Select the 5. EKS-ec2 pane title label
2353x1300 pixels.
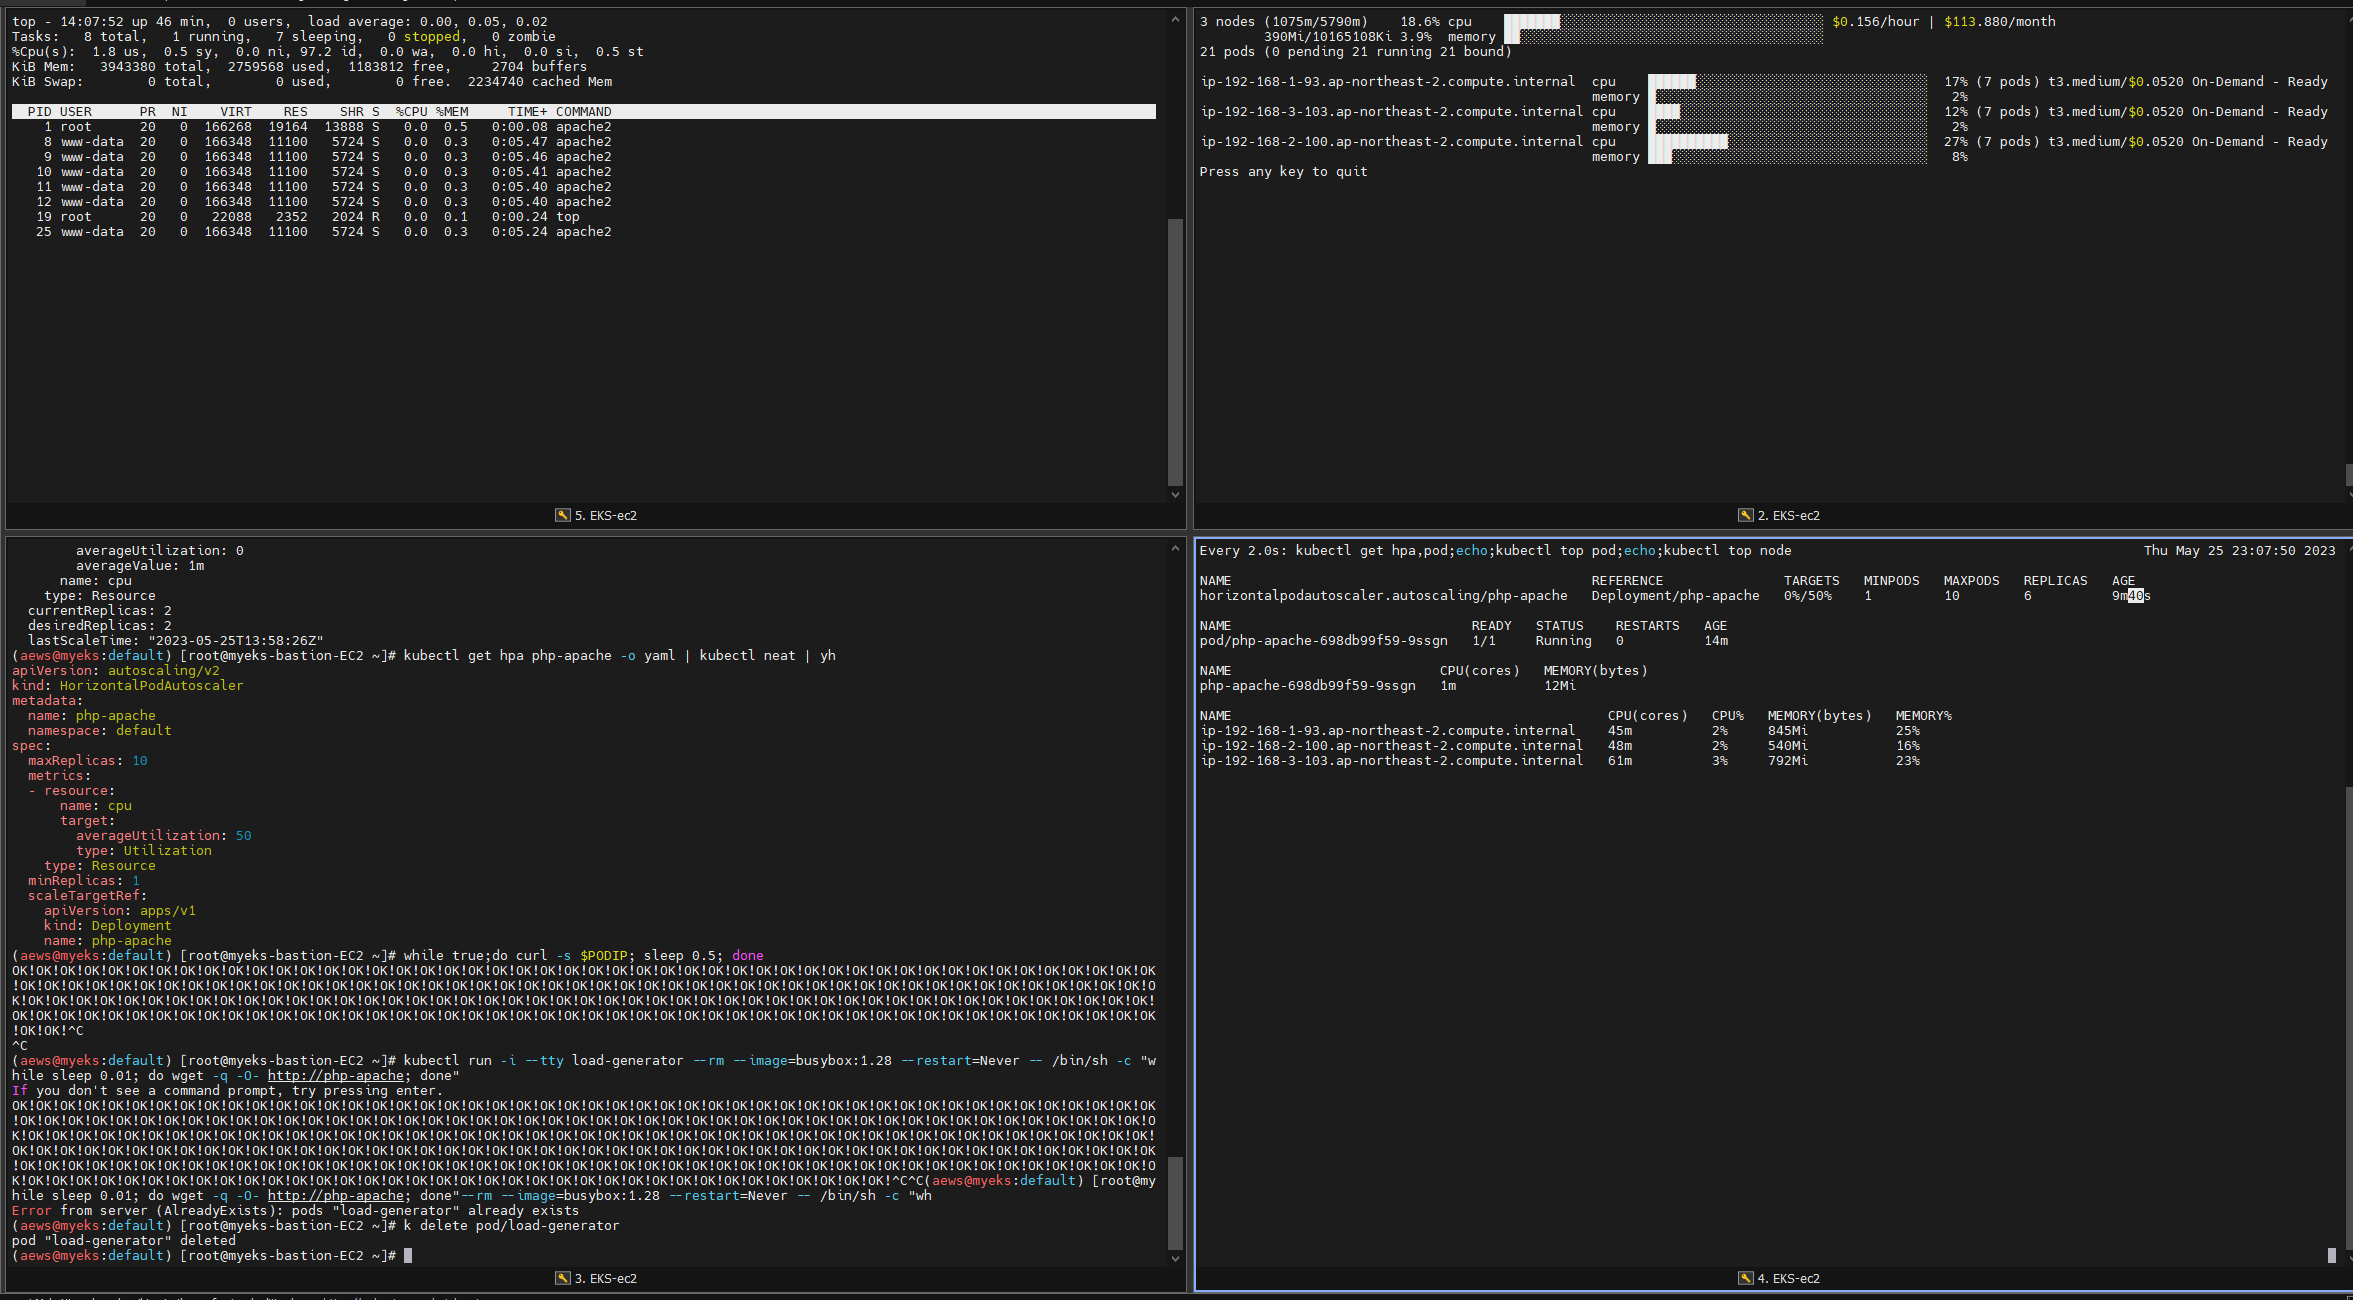[606, 515]
